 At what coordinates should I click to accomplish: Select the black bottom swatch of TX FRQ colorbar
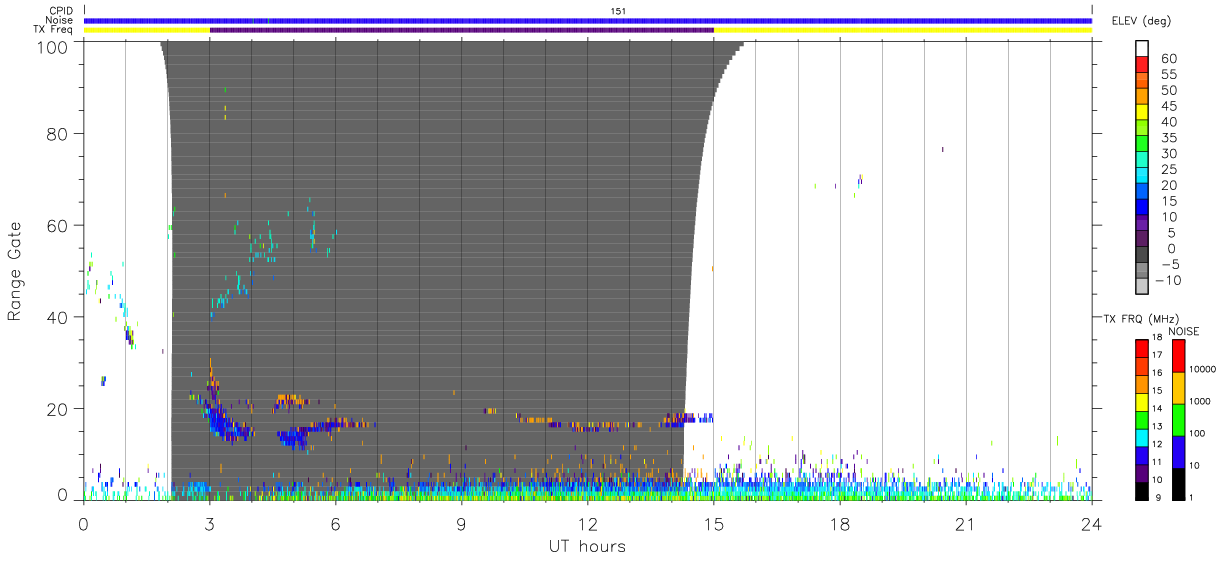[1142, 490]
